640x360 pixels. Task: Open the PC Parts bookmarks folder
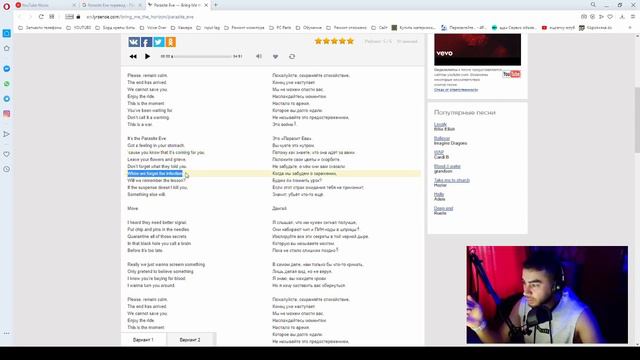click(x=280, y=28)
